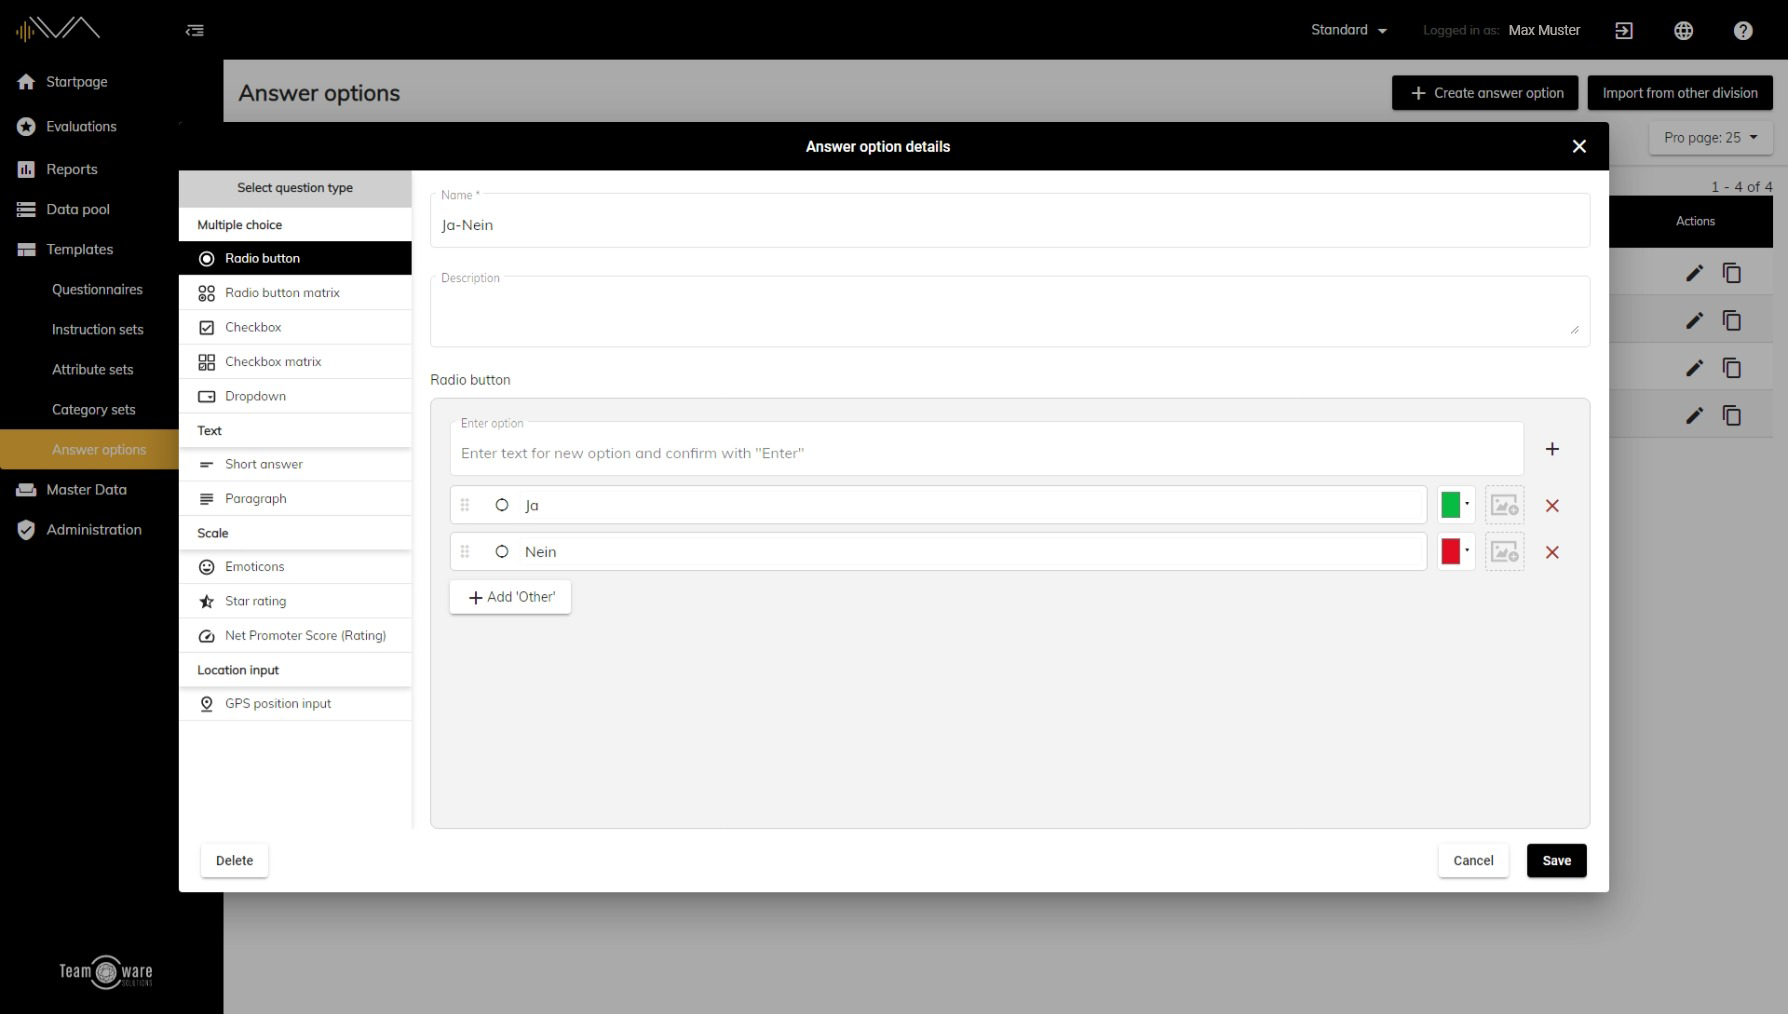Image resolution: width=1788 pixels, height=1014 pixels.
Task: Click the green color swatch for 'Ja'
Action: point(1450,505)
